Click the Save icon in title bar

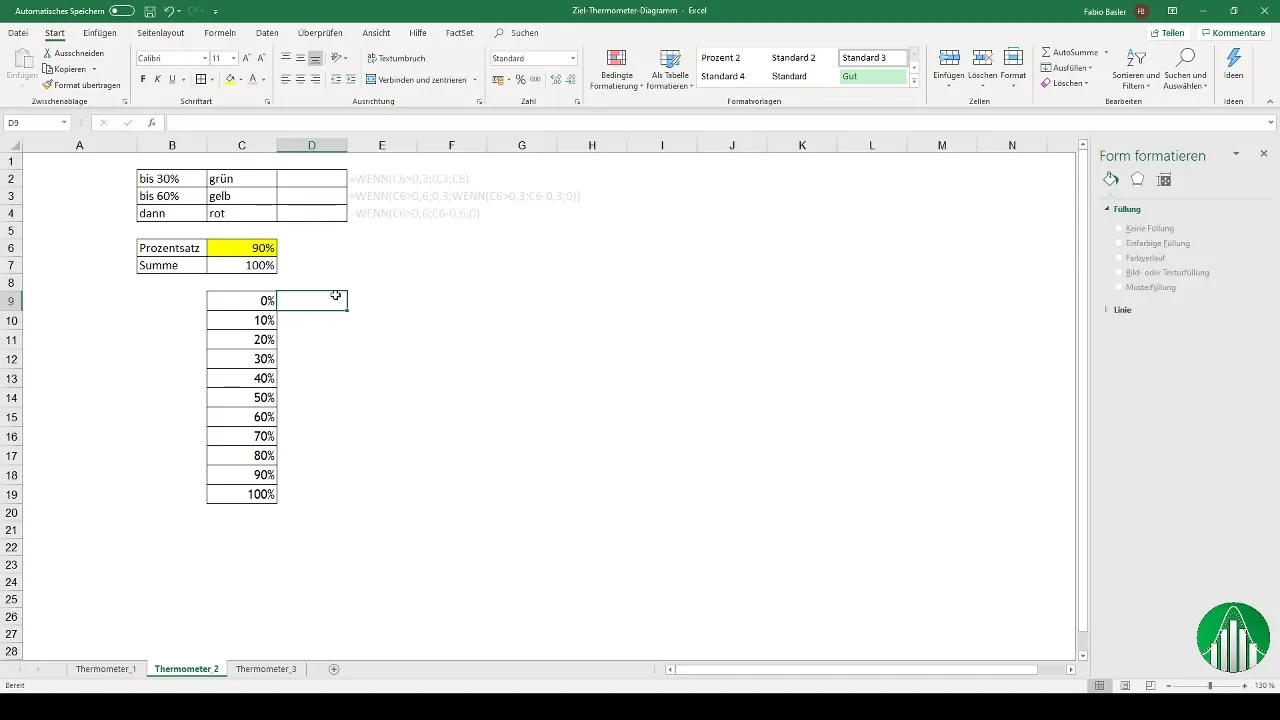[x=149, y=11]
